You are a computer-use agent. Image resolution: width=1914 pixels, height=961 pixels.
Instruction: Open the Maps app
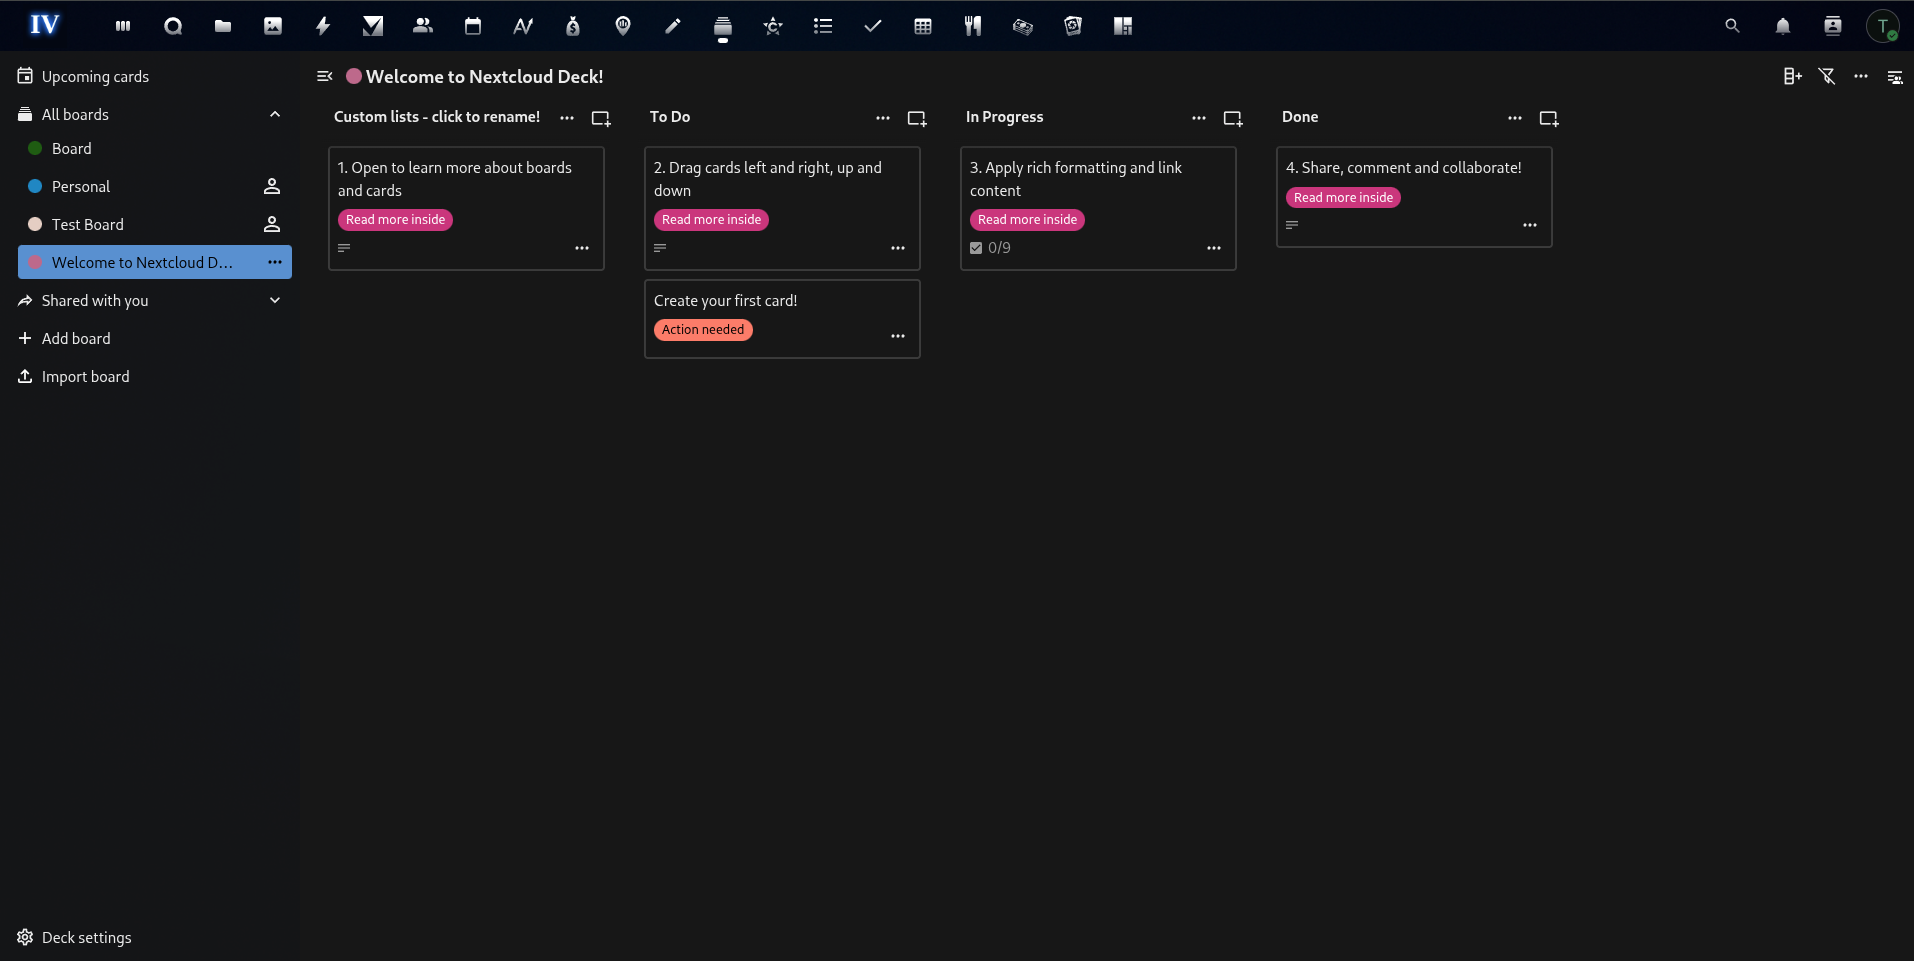pyautogui.click(x=623, y=25)
